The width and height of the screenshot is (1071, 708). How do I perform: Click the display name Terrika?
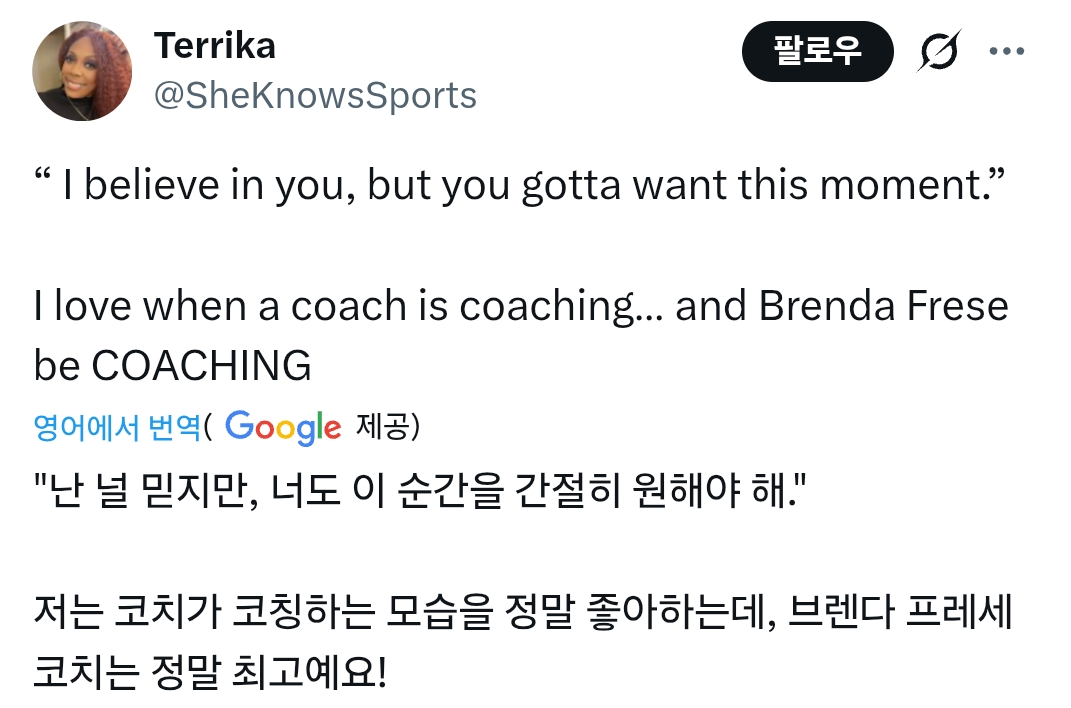click(x=214, y=45)
